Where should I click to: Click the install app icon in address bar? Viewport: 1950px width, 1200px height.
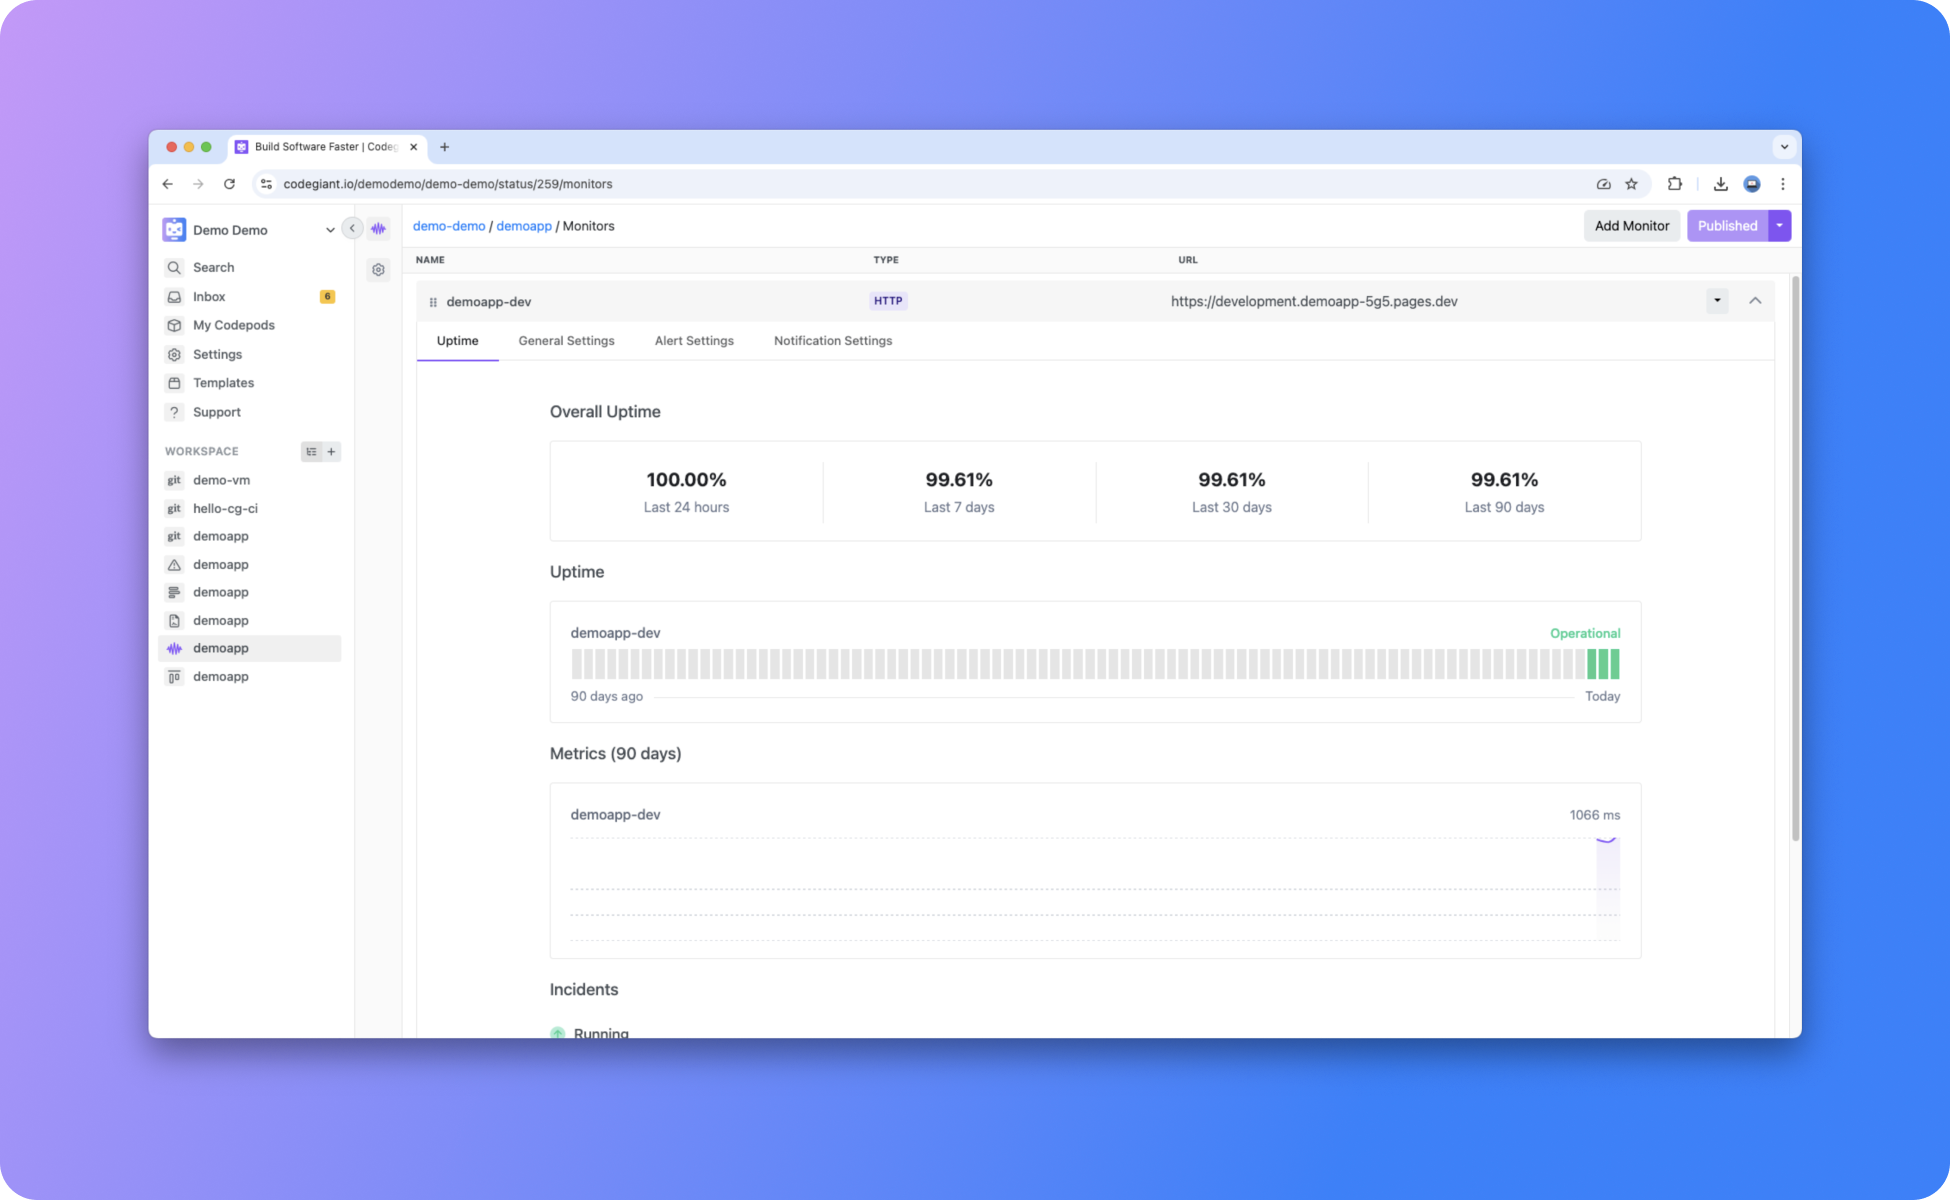(1603, 184)
